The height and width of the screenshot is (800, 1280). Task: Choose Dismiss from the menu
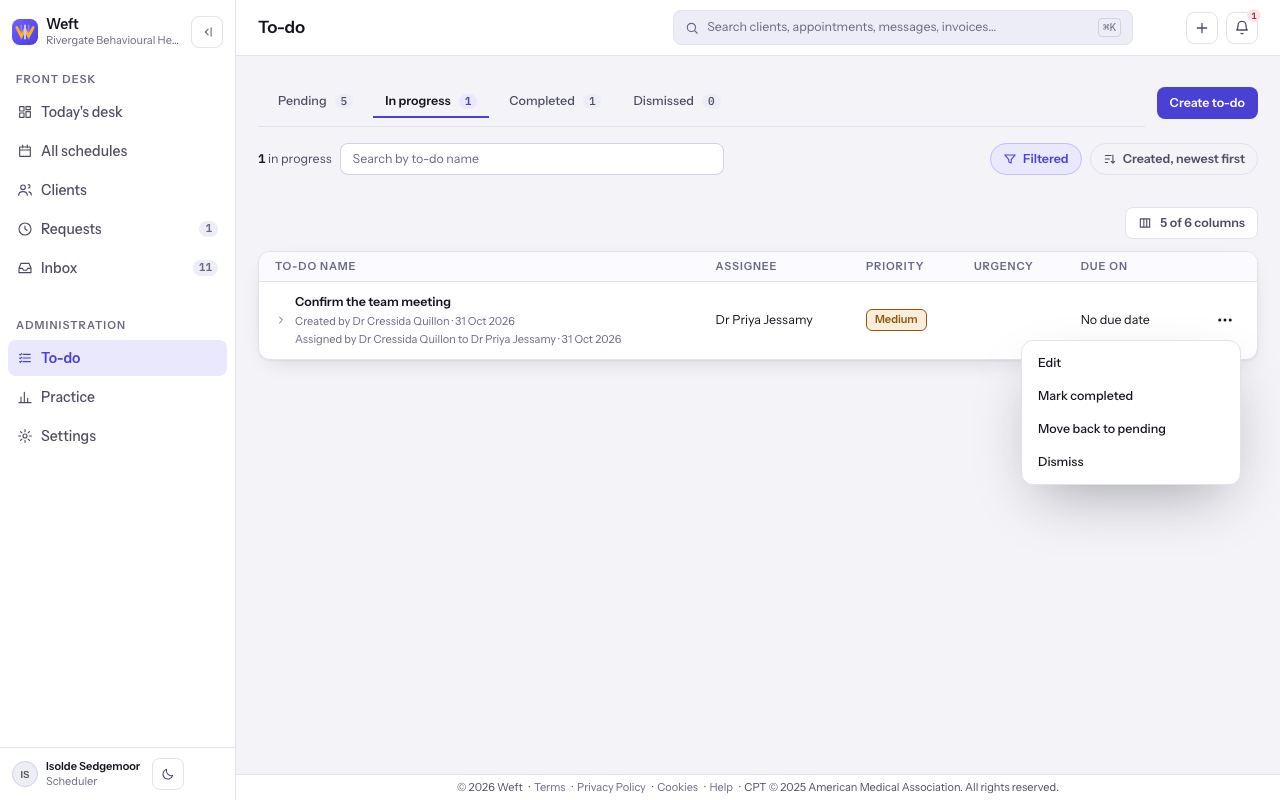[1131, 462]
